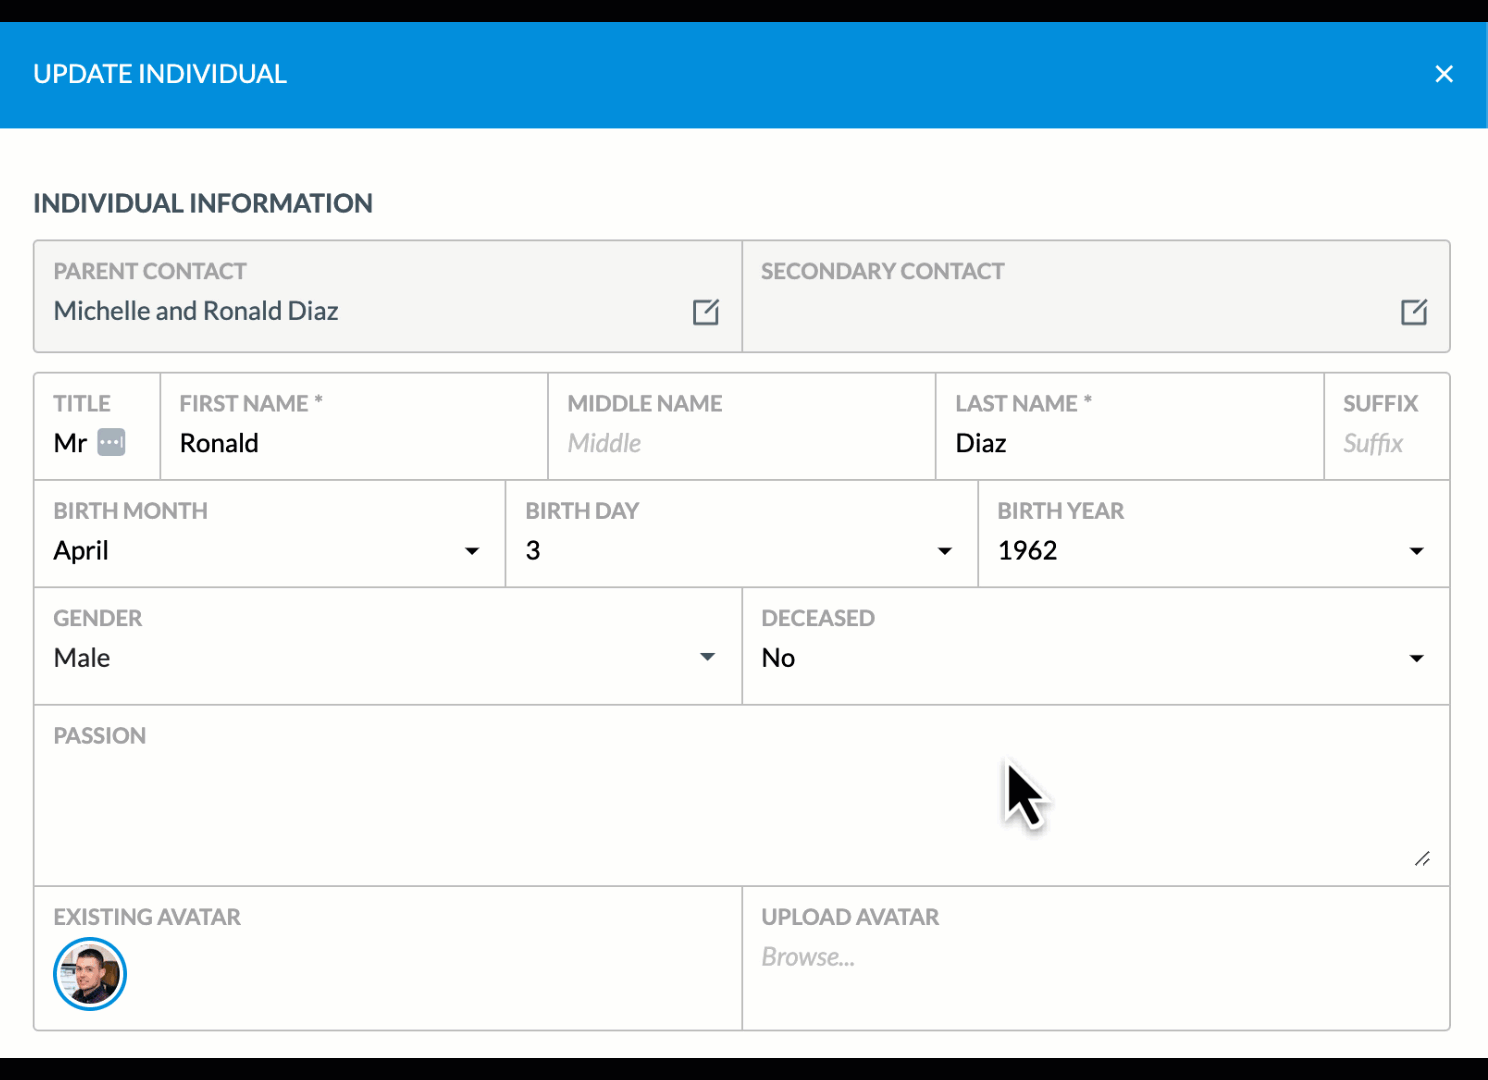This screenshot has width=1488, height=1080.
Task: Open the Birth Day dropdown
Action: (943, 550)
